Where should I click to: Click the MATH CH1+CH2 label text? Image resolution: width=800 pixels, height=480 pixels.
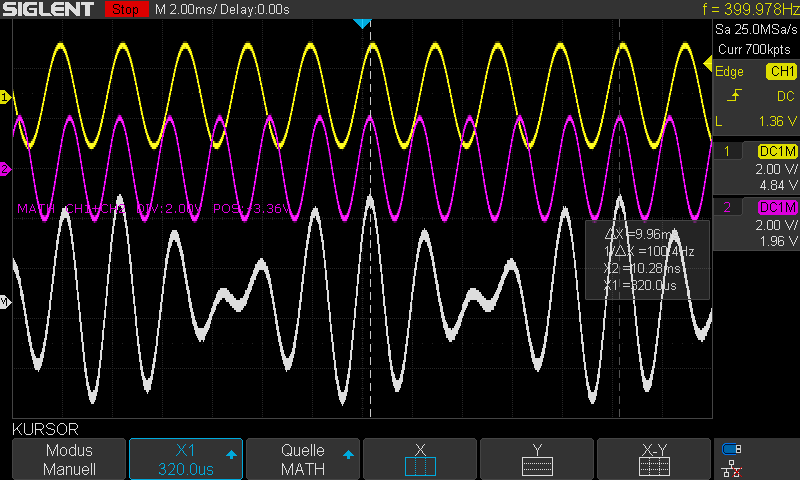click(71, 209)
